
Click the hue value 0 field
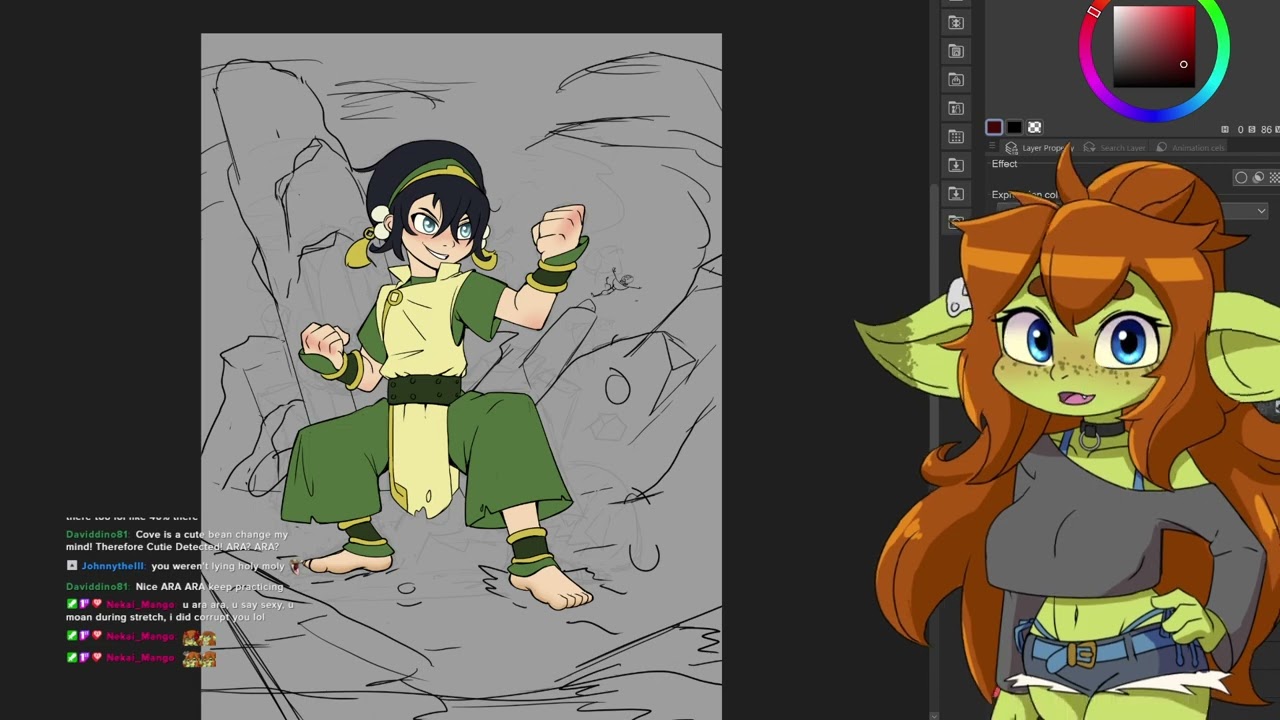point(1241,130)
